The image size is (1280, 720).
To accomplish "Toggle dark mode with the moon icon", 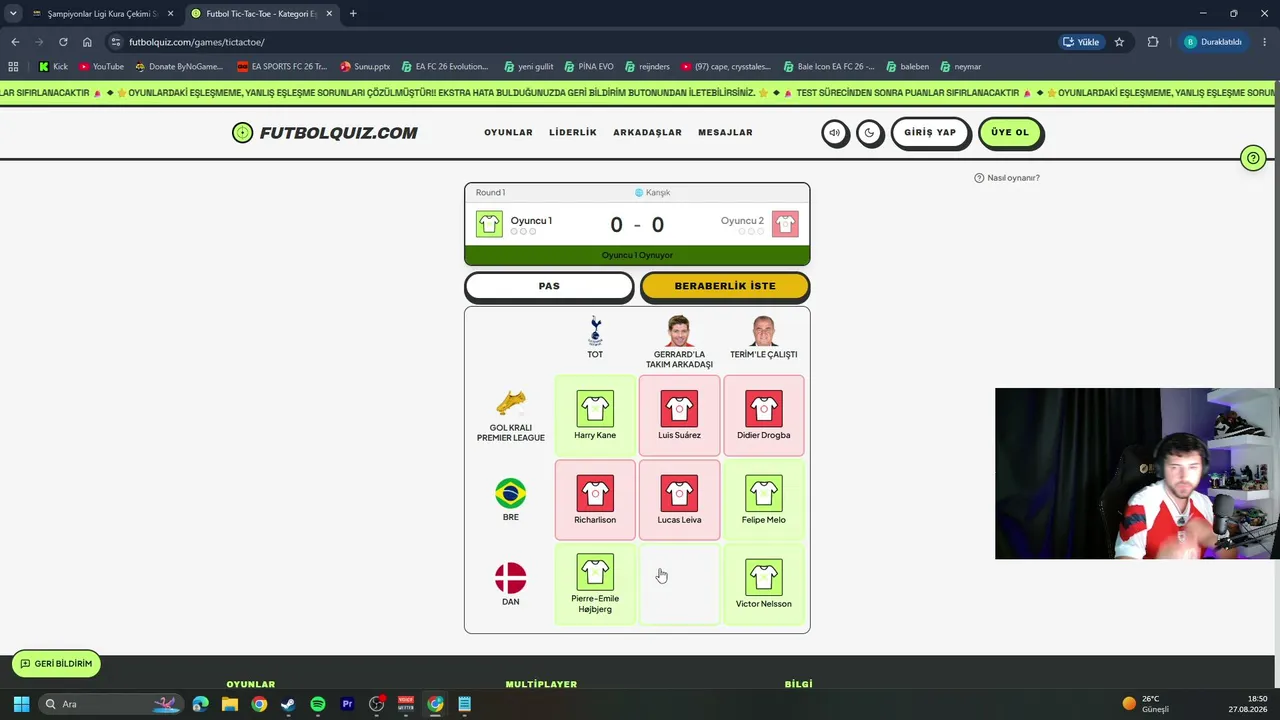I will tap(870, 133).
